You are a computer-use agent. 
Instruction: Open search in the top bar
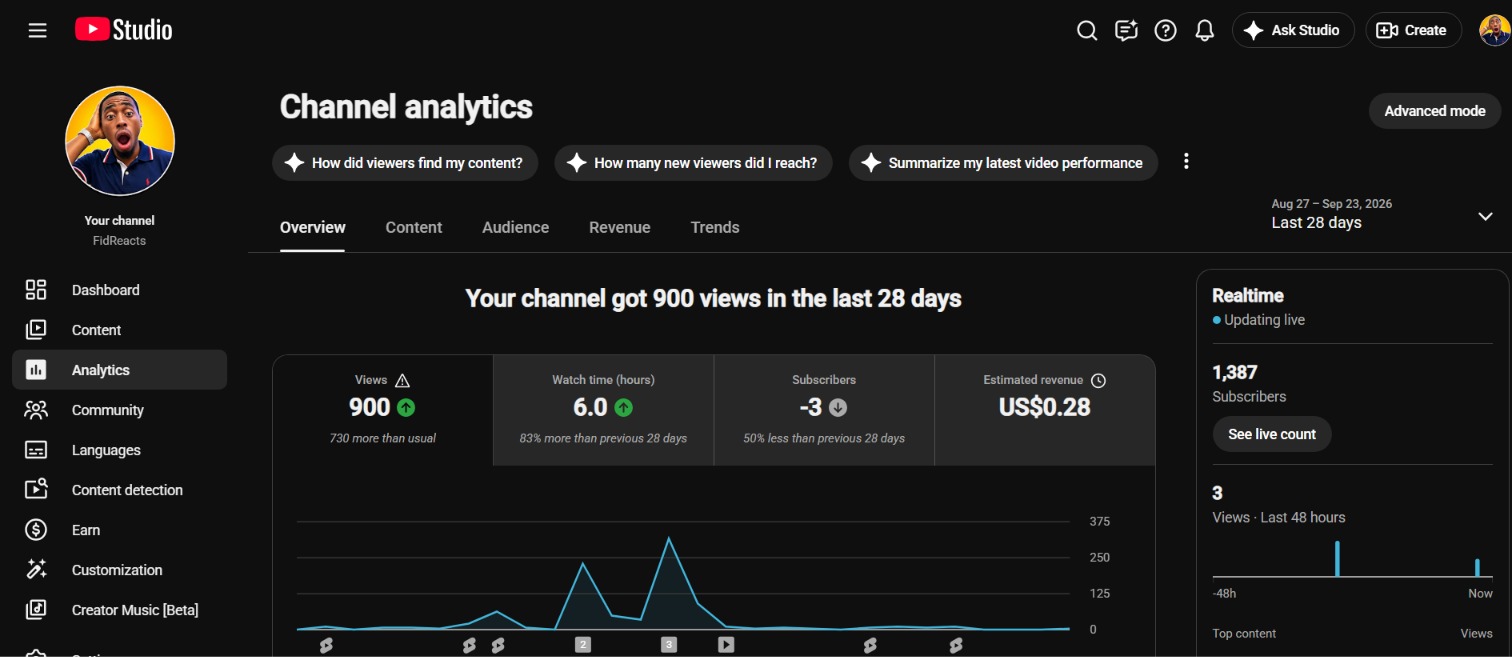pos(1087,30)
